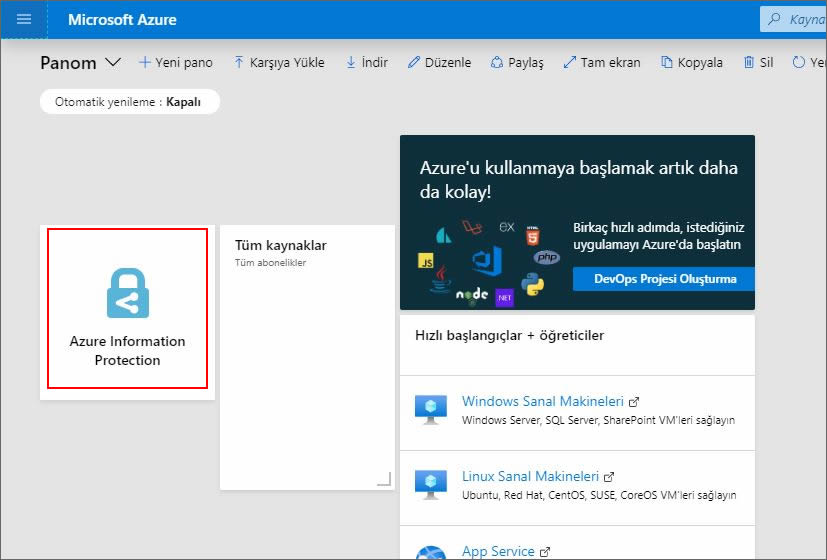Toggle Otomatik yenileme Kapalı pill
Screen dimensions: 827x560
130,102
